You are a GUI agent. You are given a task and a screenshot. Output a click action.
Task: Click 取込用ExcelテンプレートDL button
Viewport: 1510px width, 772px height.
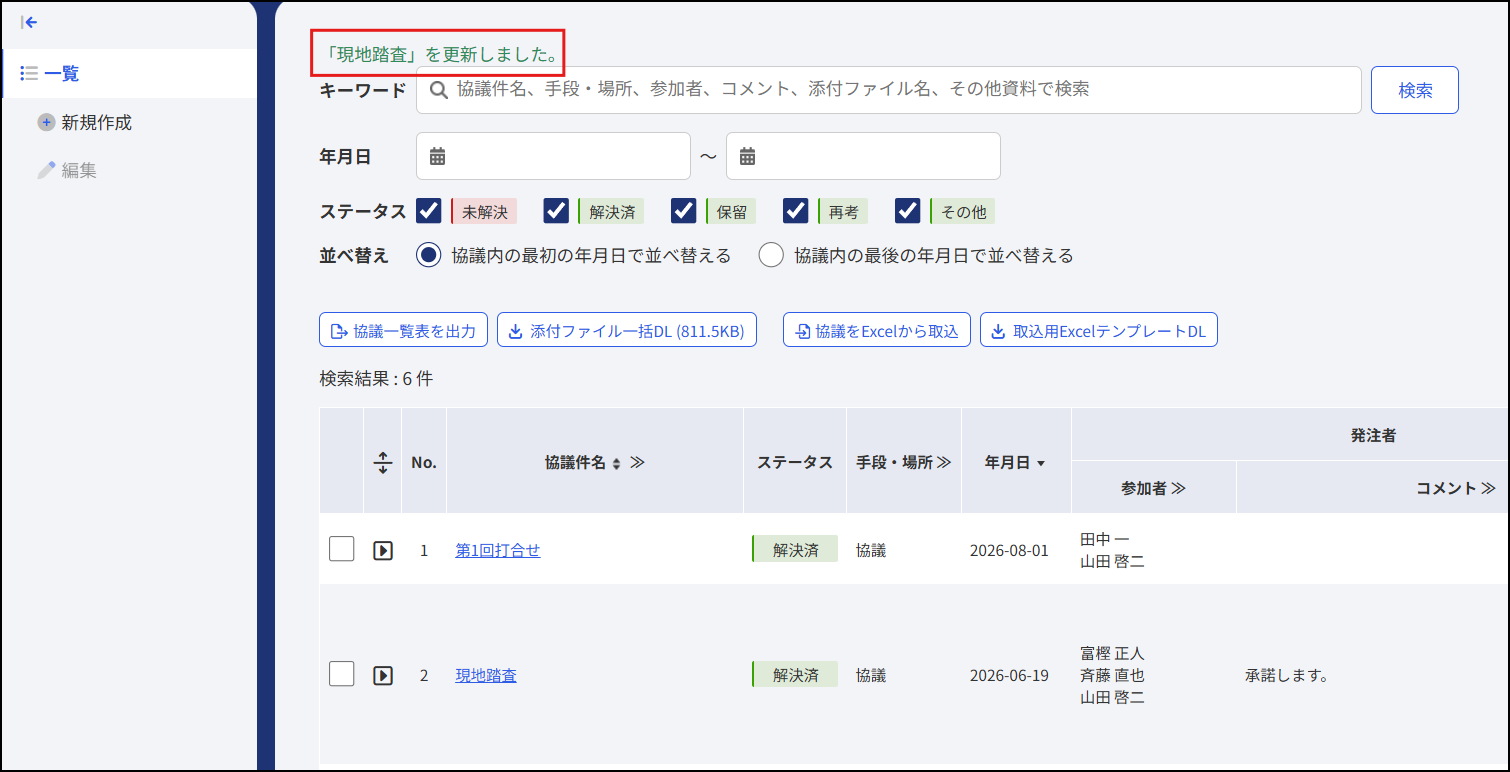click(1099, 331)
